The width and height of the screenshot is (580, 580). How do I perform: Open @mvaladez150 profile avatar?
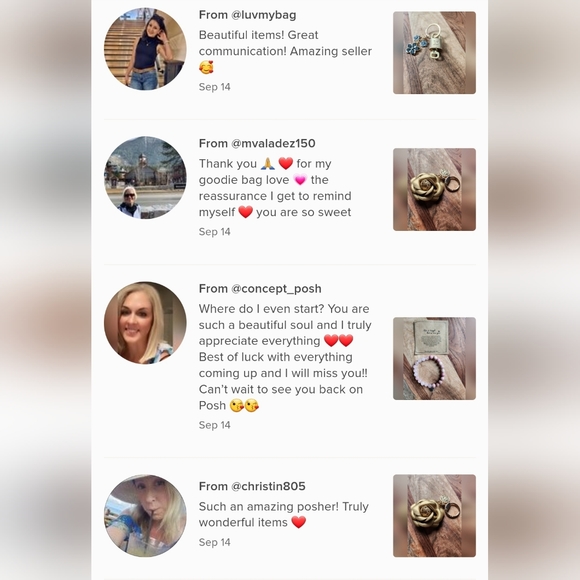(145, 178)
